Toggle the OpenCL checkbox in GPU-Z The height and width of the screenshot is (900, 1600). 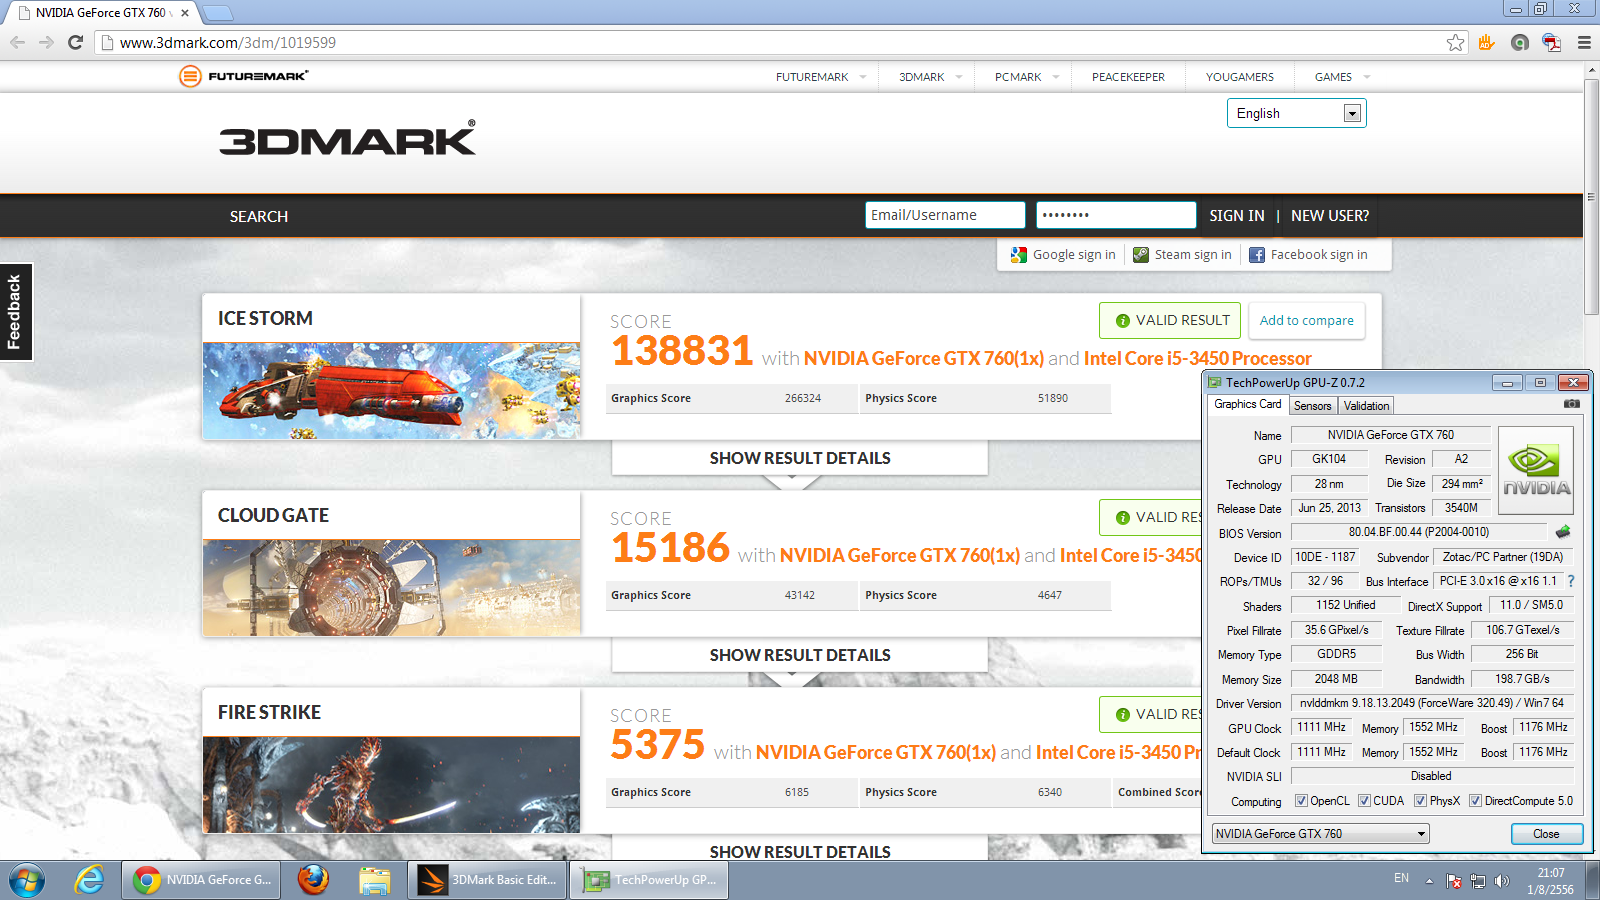[x=1301, y=801]
